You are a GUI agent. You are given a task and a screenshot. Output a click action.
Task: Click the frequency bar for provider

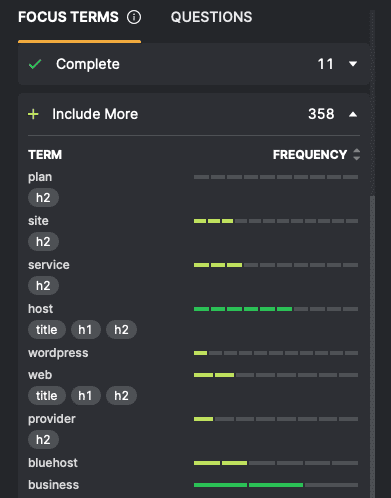276,419
